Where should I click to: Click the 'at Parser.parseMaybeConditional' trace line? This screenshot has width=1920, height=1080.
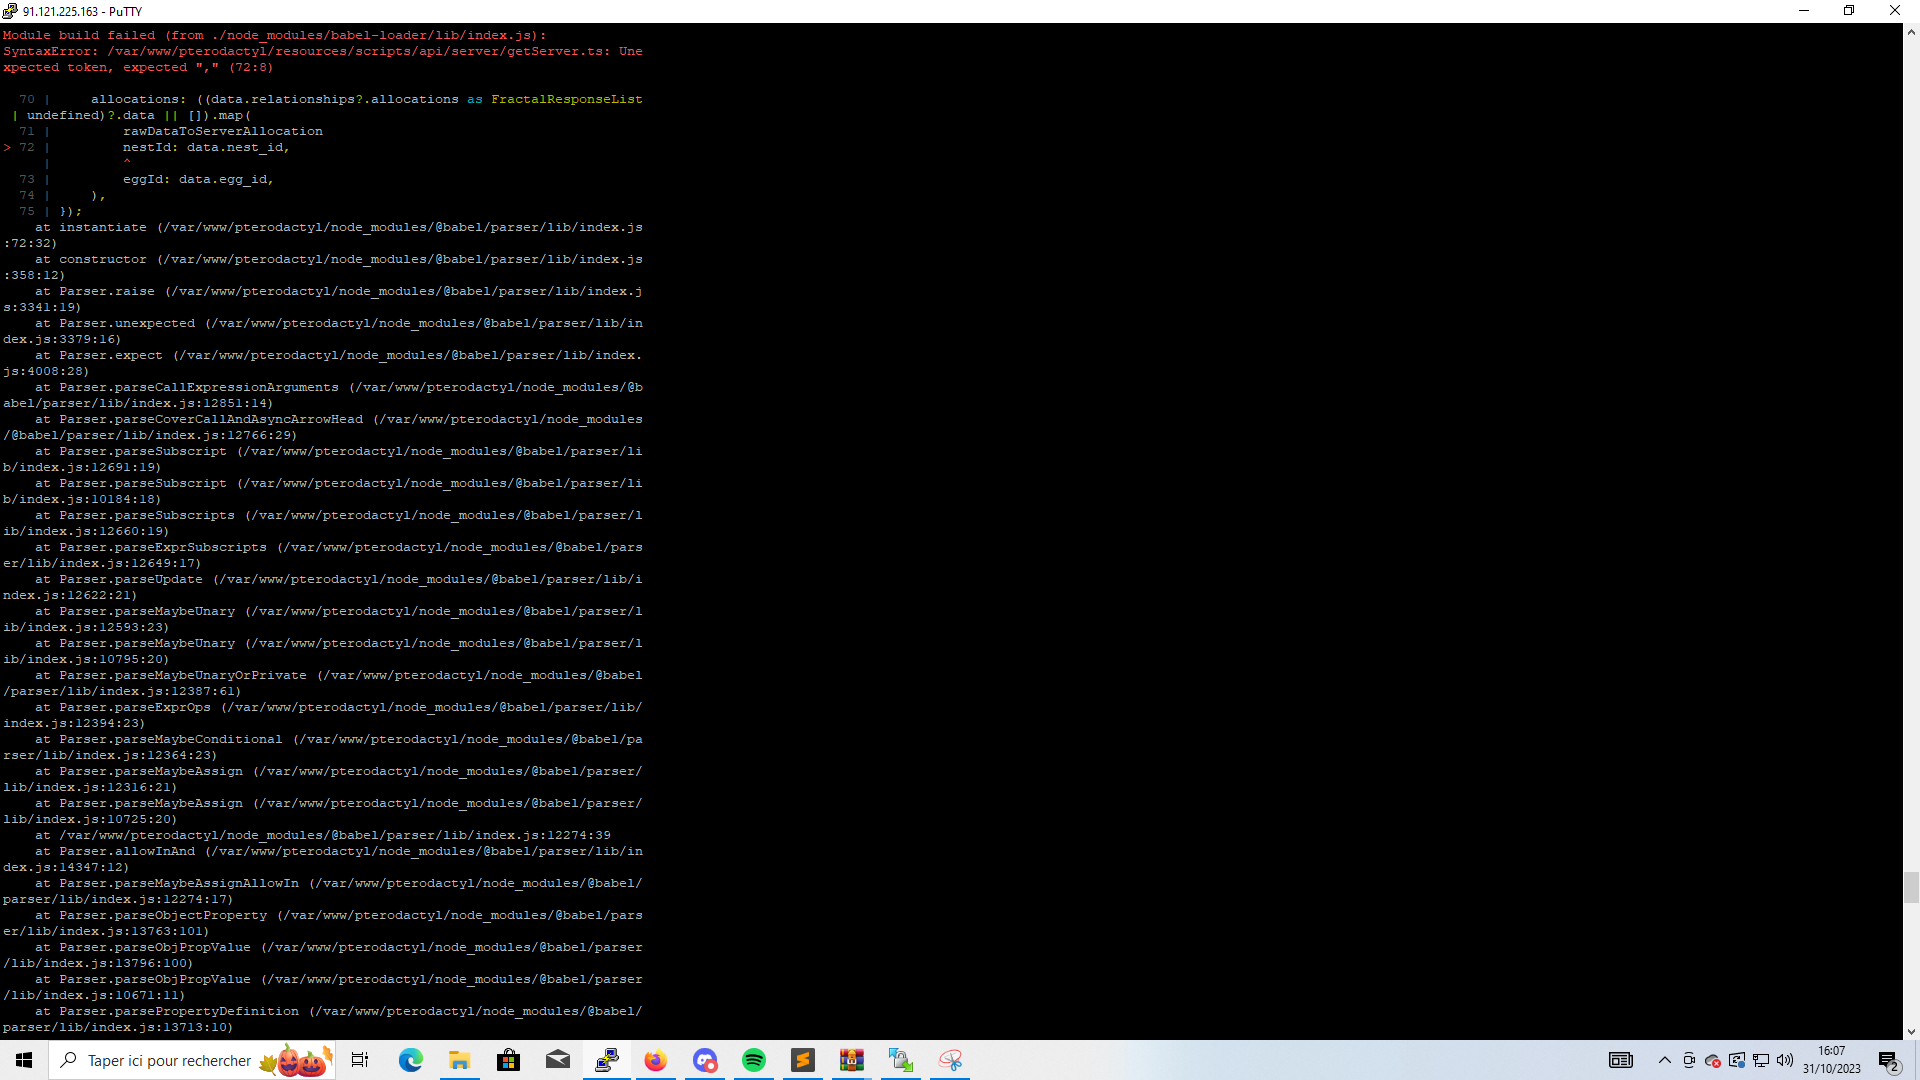tap(322, 747)
